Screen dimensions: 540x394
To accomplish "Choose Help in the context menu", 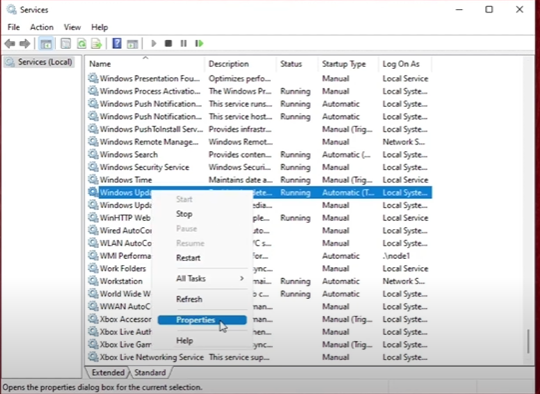I will coord(202,341).
